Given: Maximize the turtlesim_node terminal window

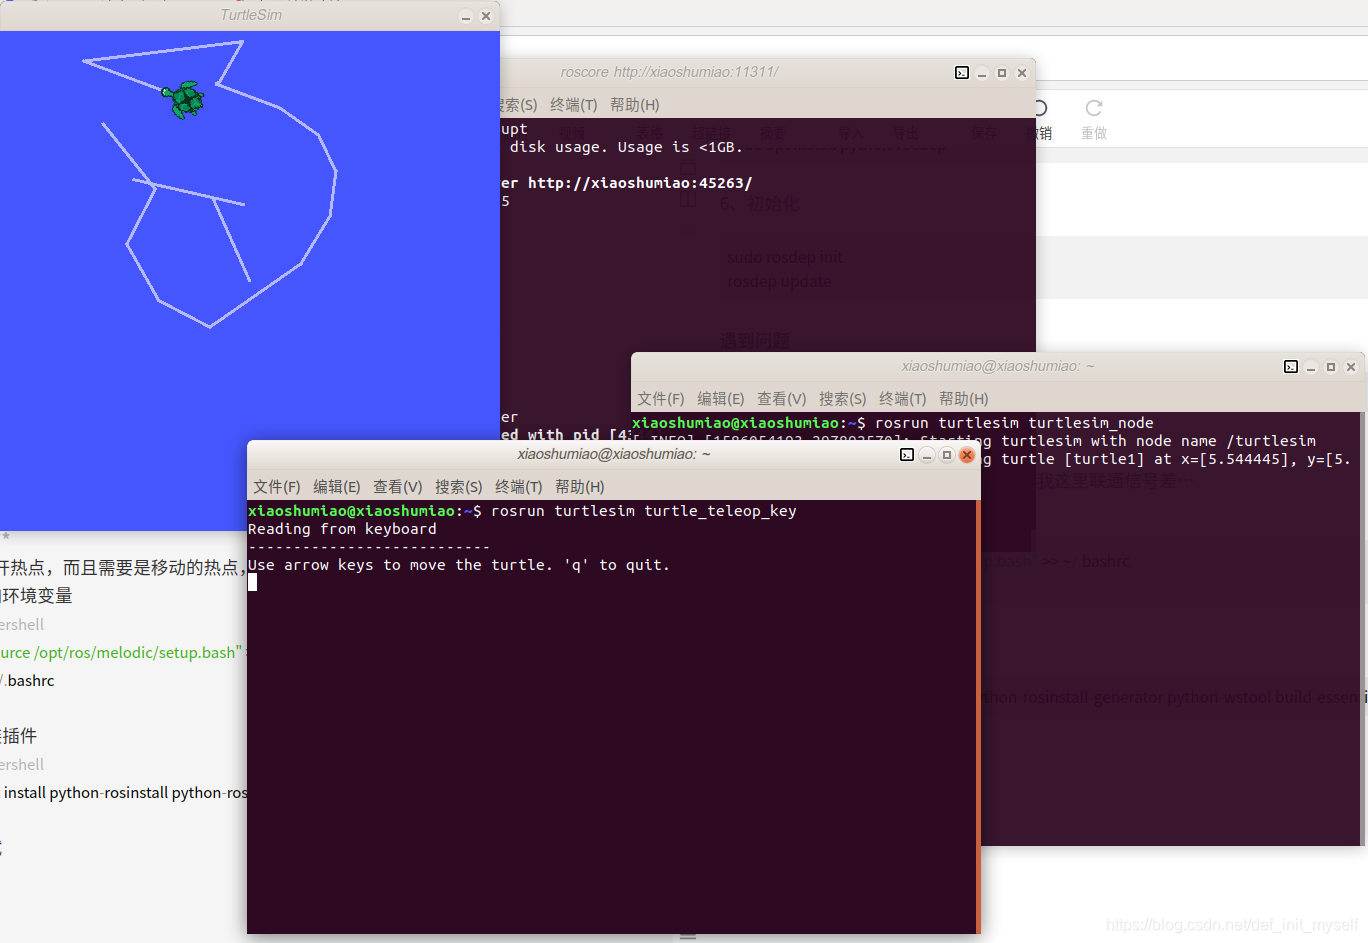Looking at the screenshot, I should pos(1331,367).
